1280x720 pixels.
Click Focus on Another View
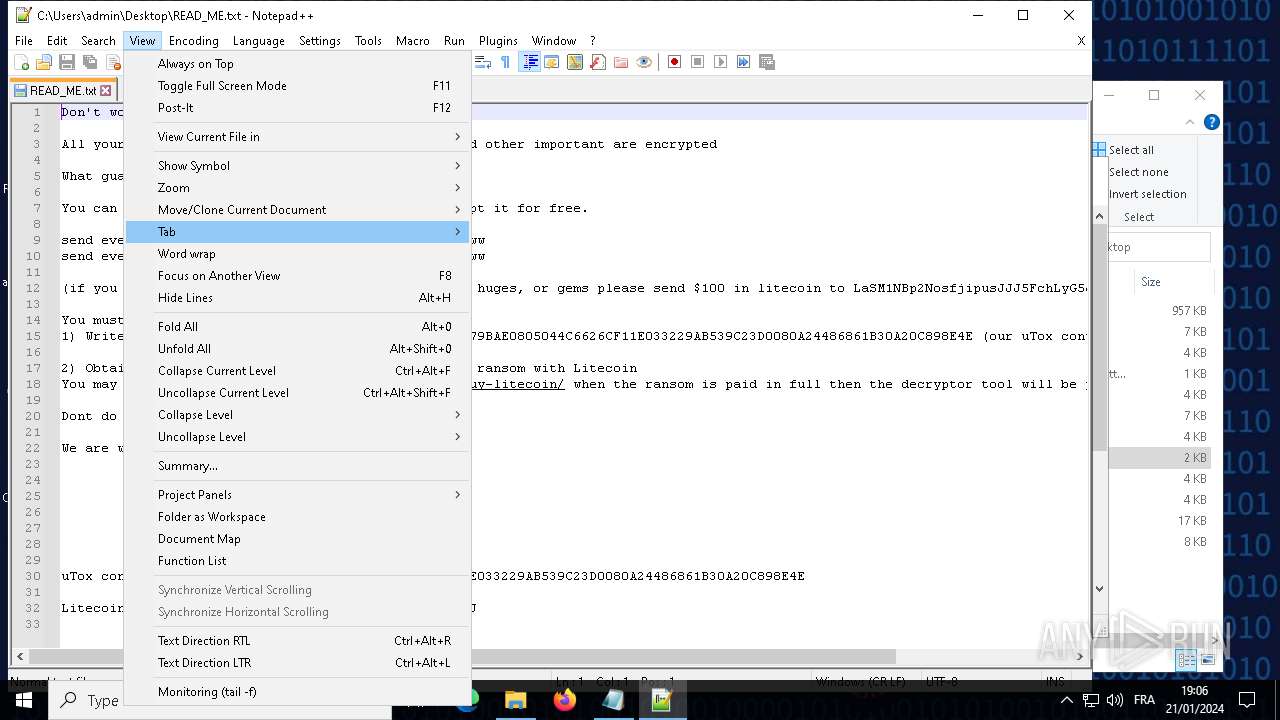point(297,276)
